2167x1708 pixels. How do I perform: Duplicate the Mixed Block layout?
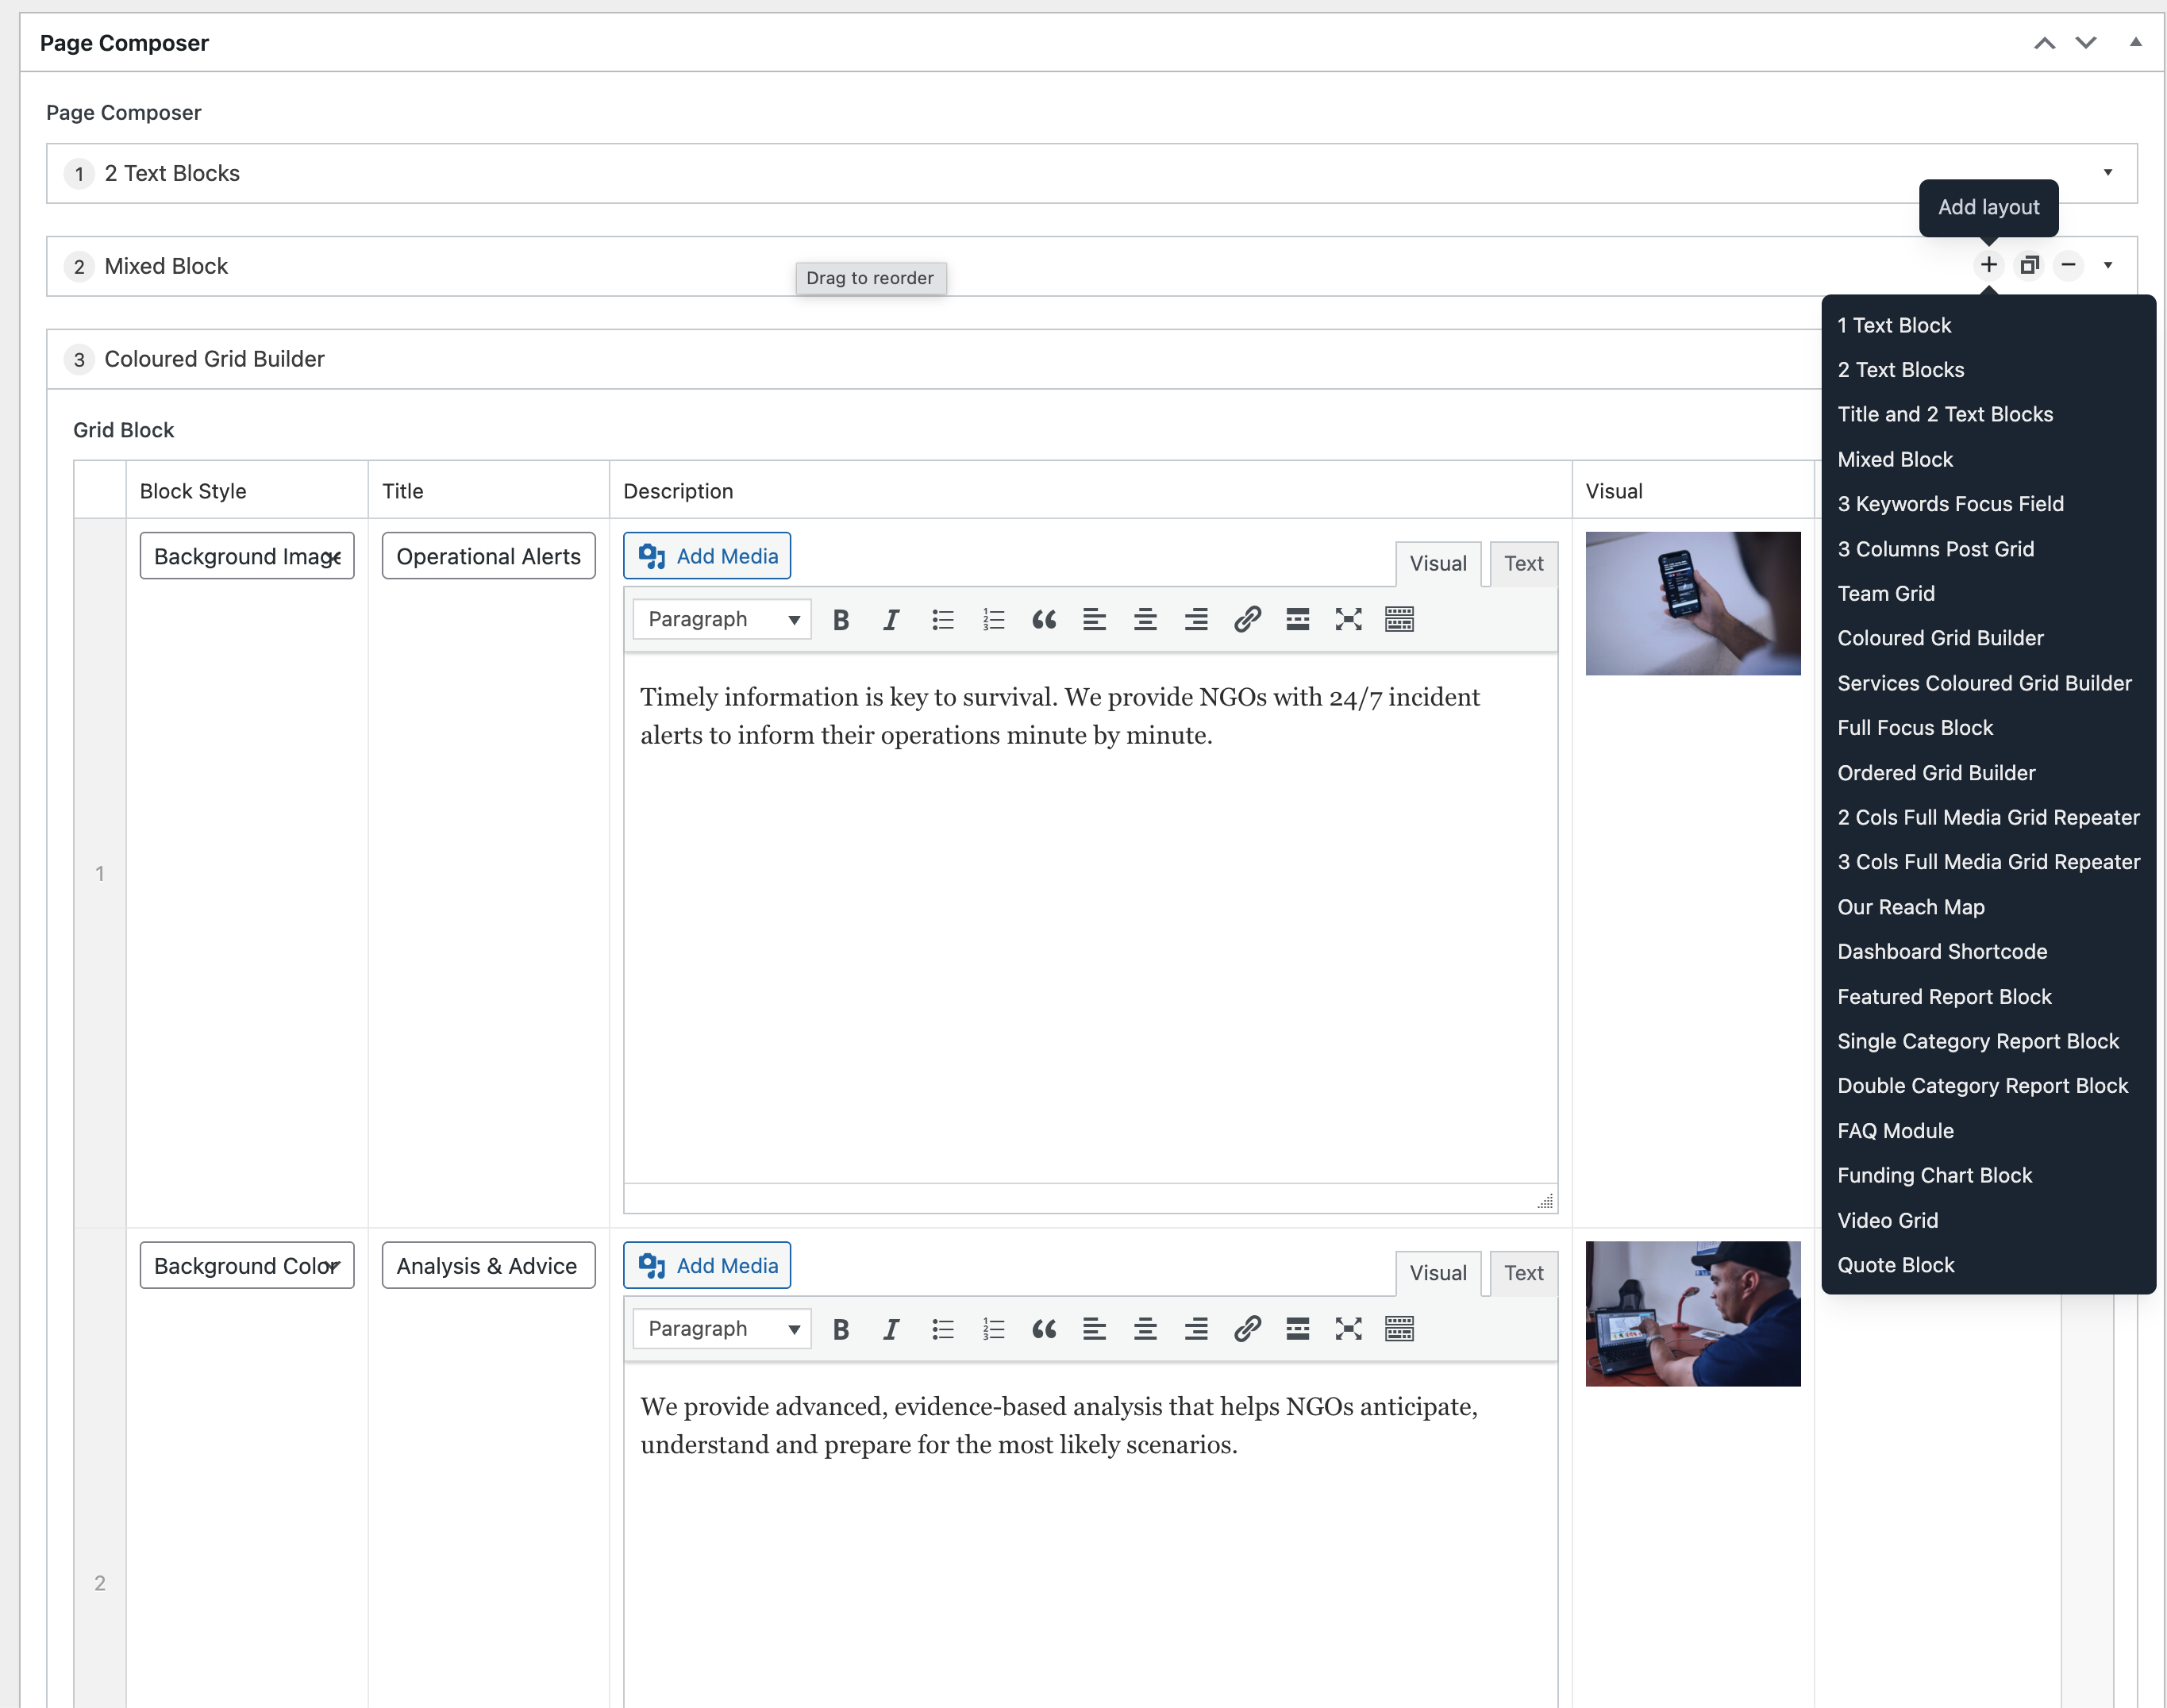pyautogui.click(x=2029, y=265)
